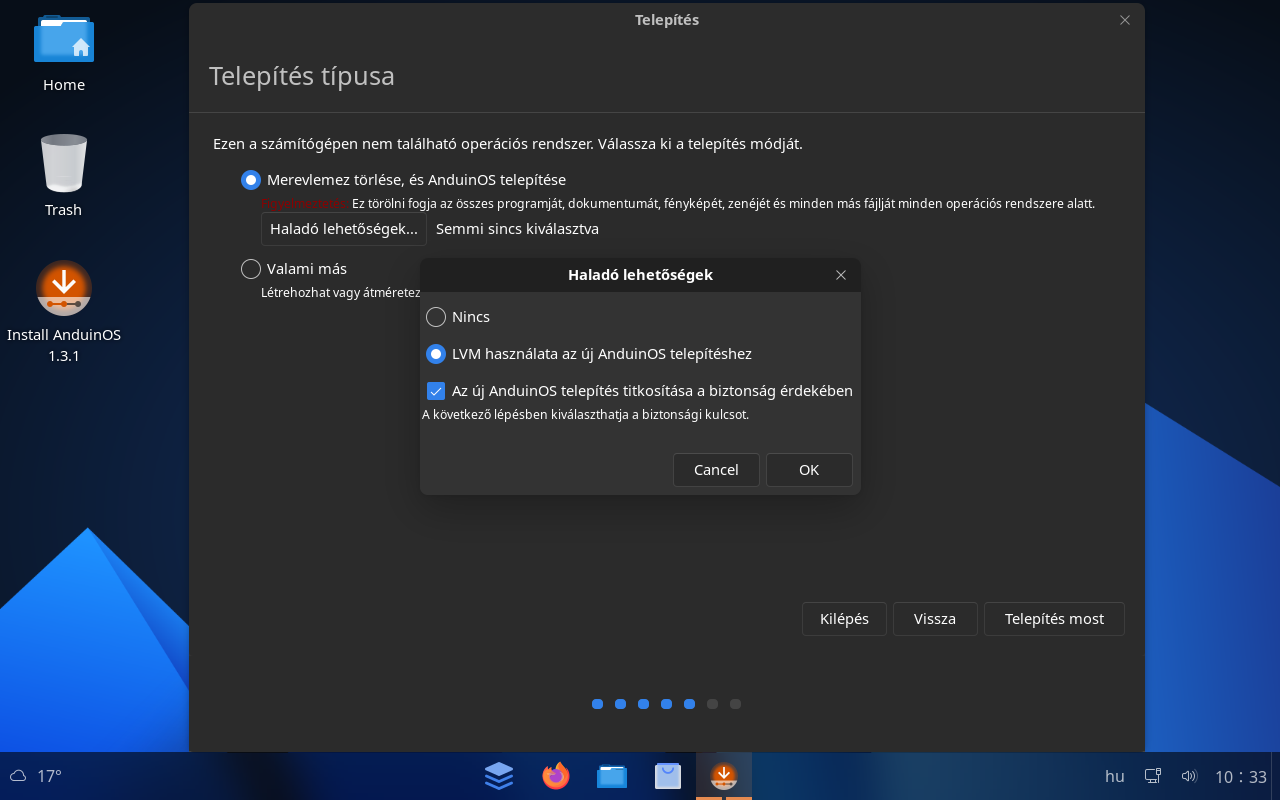Click the Telepítés window title bar text
Viewport: 1280px width, 800px height.
coord(667,20)
